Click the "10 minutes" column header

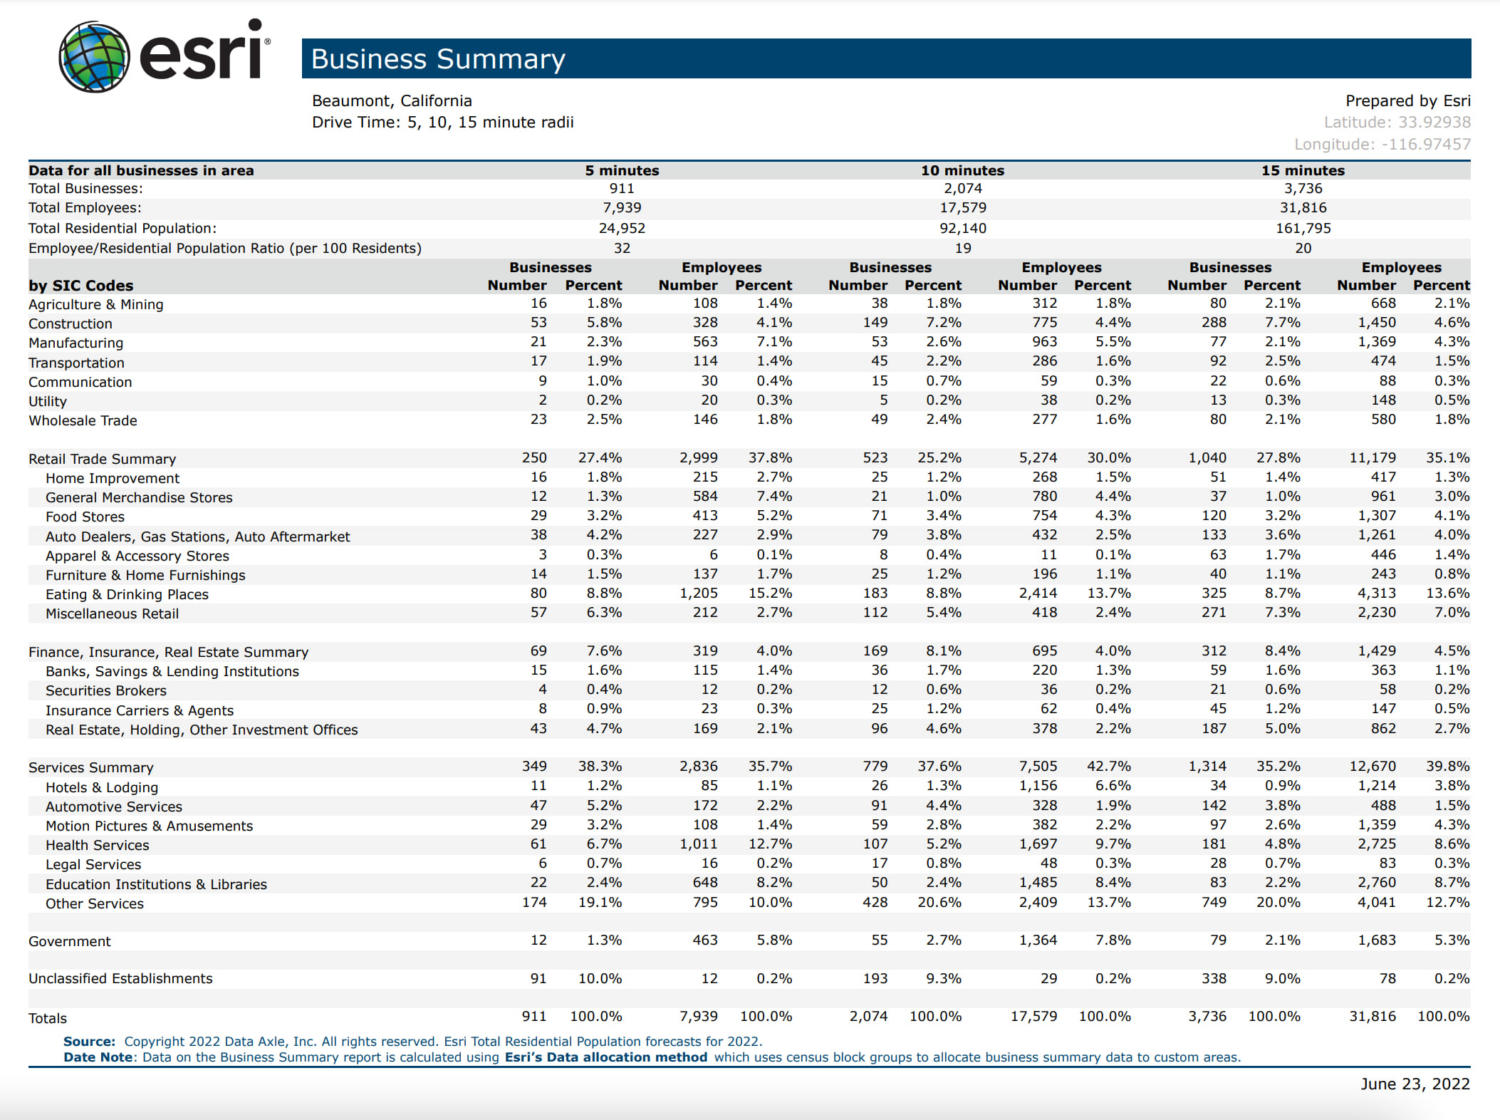[x=963, y=170]
